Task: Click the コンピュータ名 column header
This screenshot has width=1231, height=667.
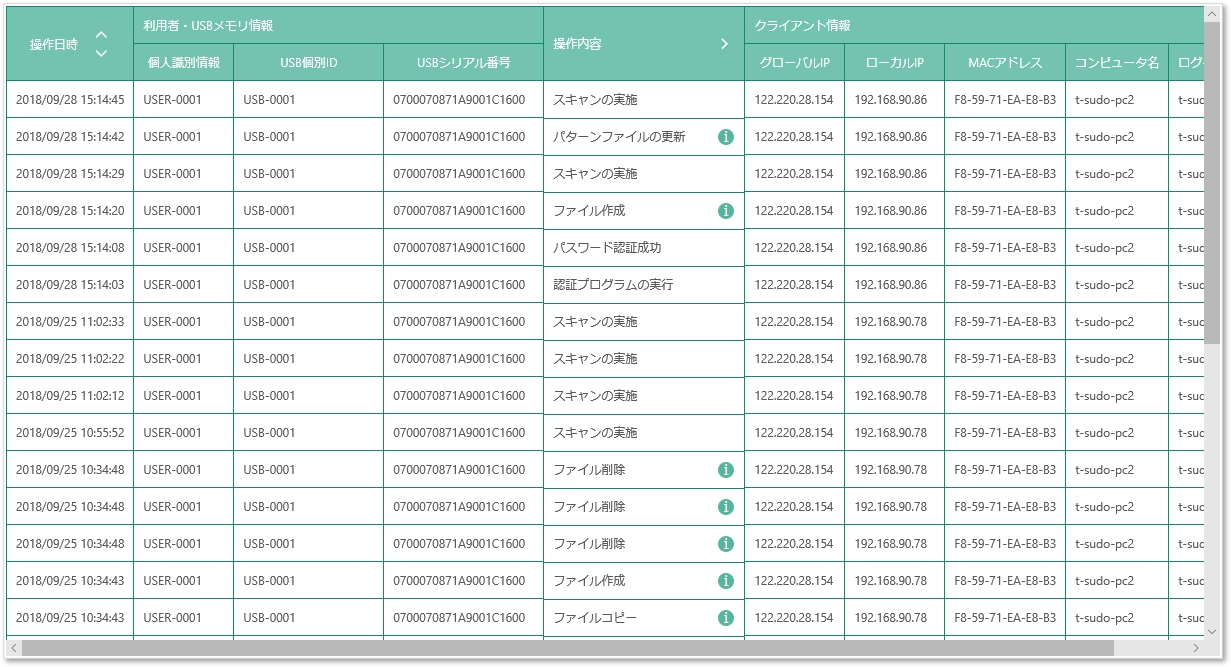Action: [1117, 63]
